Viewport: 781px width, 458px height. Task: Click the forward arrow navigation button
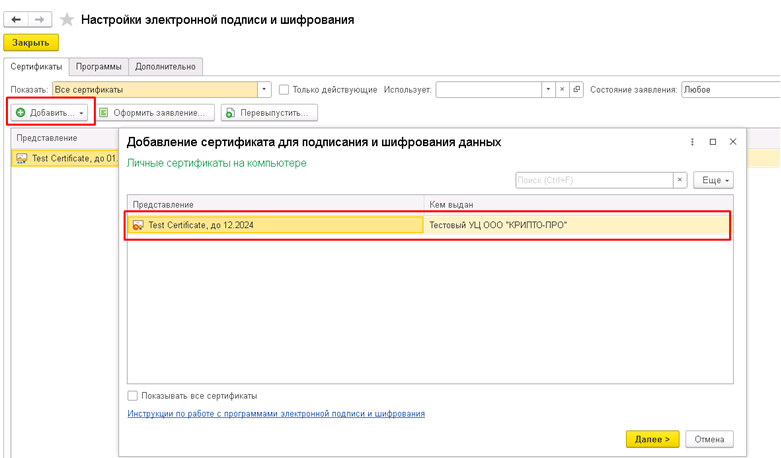[41, 19]
